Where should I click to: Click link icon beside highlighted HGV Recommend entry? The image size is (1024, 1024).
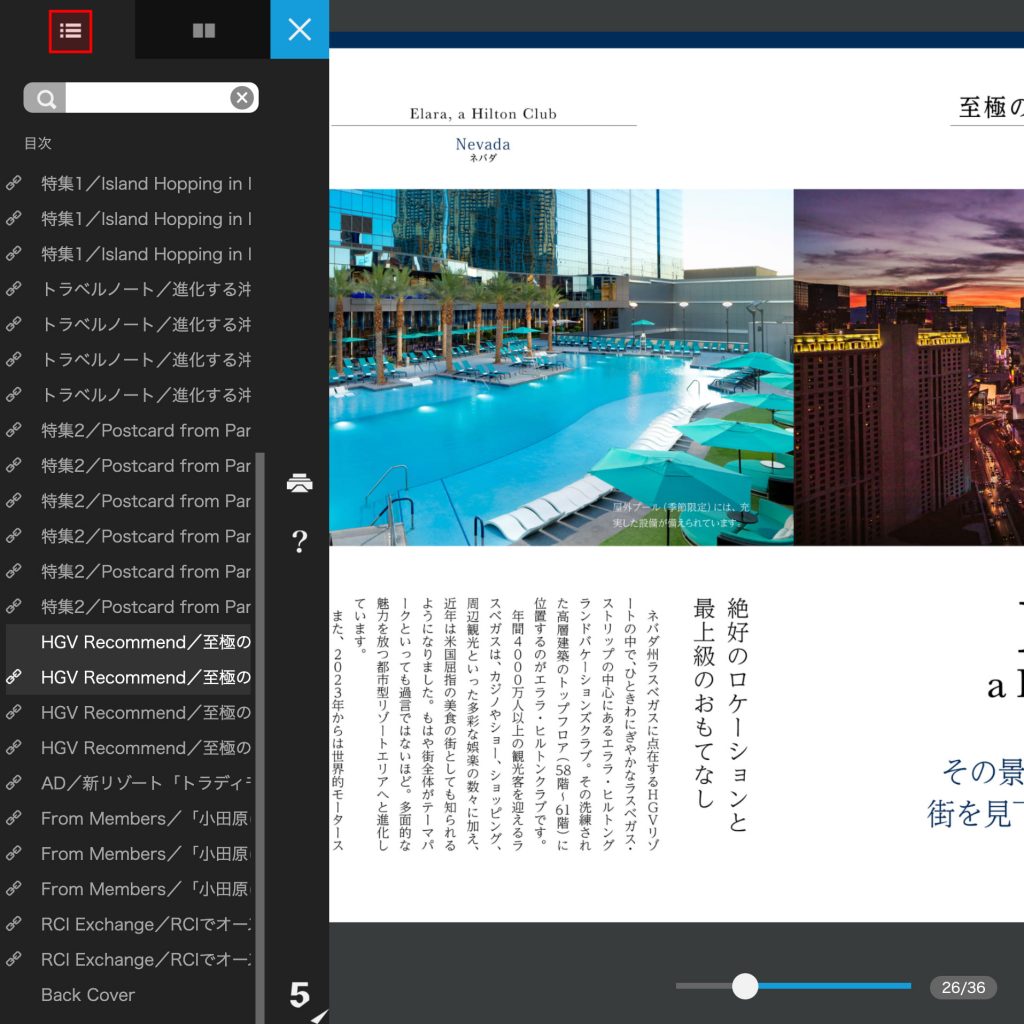14,677
